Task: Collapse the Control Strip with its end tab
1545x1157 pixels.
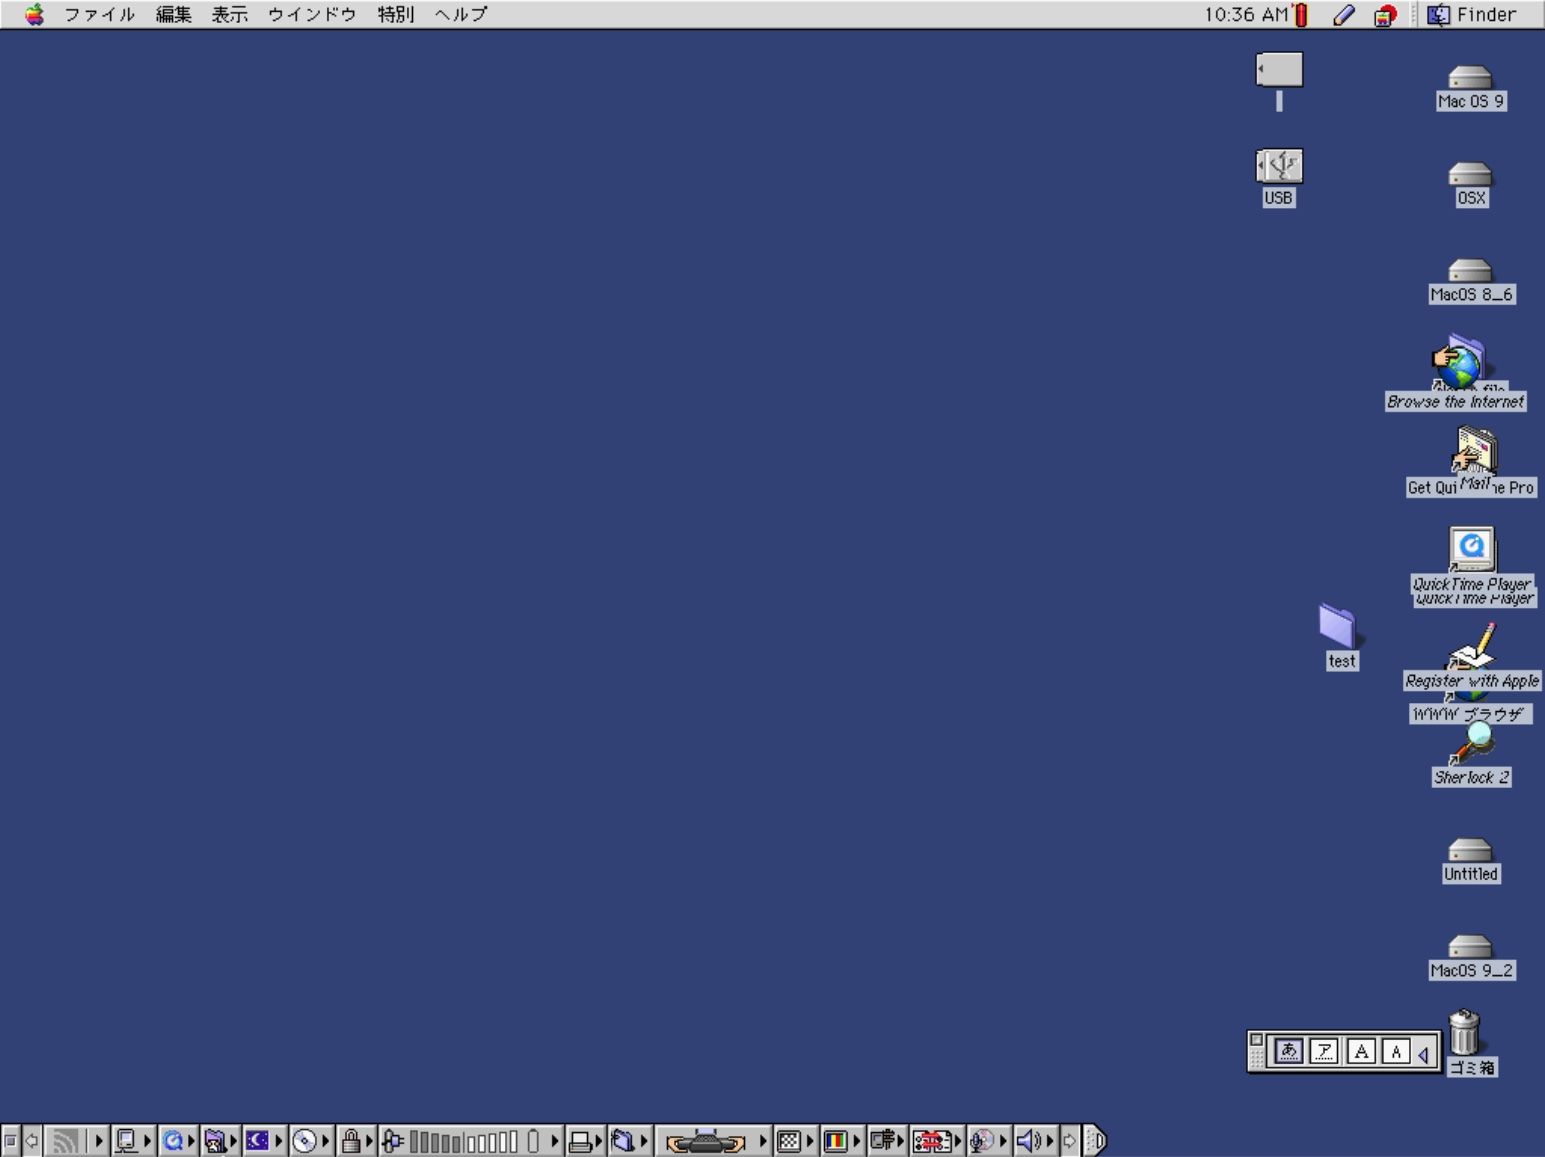Action: pyautogui.click(x=1094, y=1139)
